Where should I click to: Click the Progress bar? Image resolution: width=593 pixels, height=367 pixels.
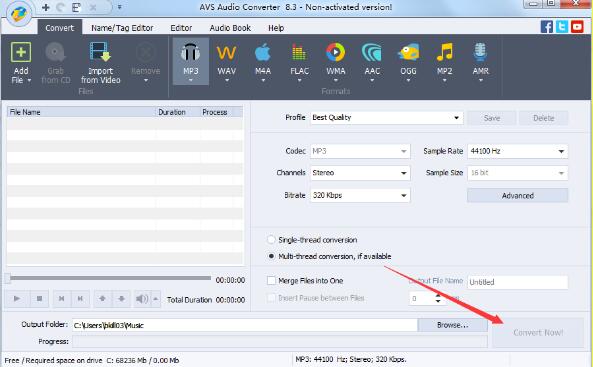click(x=280, y=342)
